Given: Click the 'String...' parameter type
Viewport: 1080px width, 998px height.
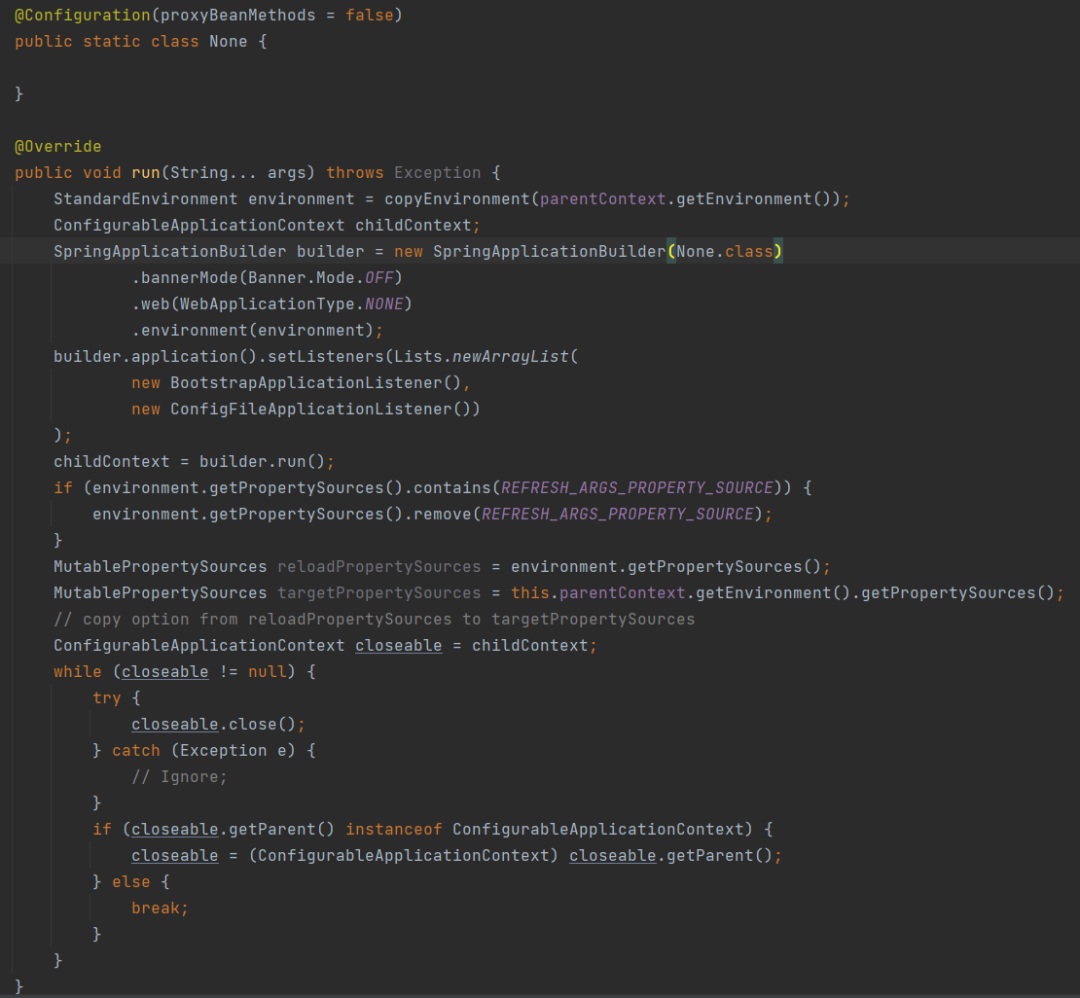Looking at the screenshot, I should coord(213,173).
